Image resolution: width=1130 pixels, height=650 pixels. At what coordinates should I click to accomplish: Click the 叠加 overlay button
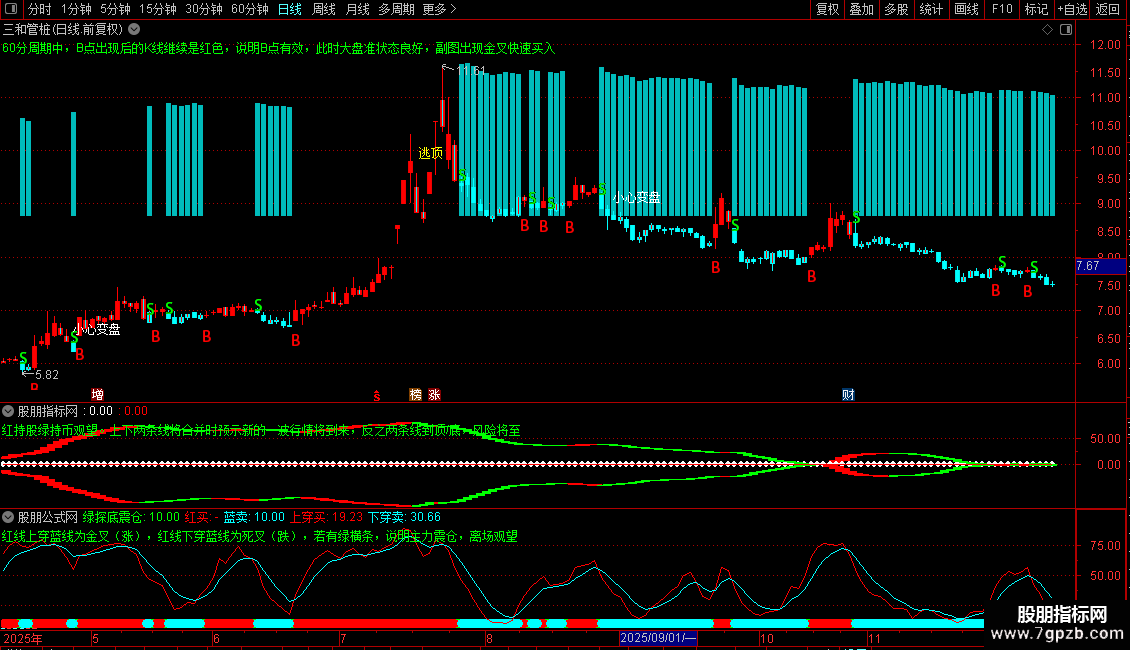click(x=861, y=9)
